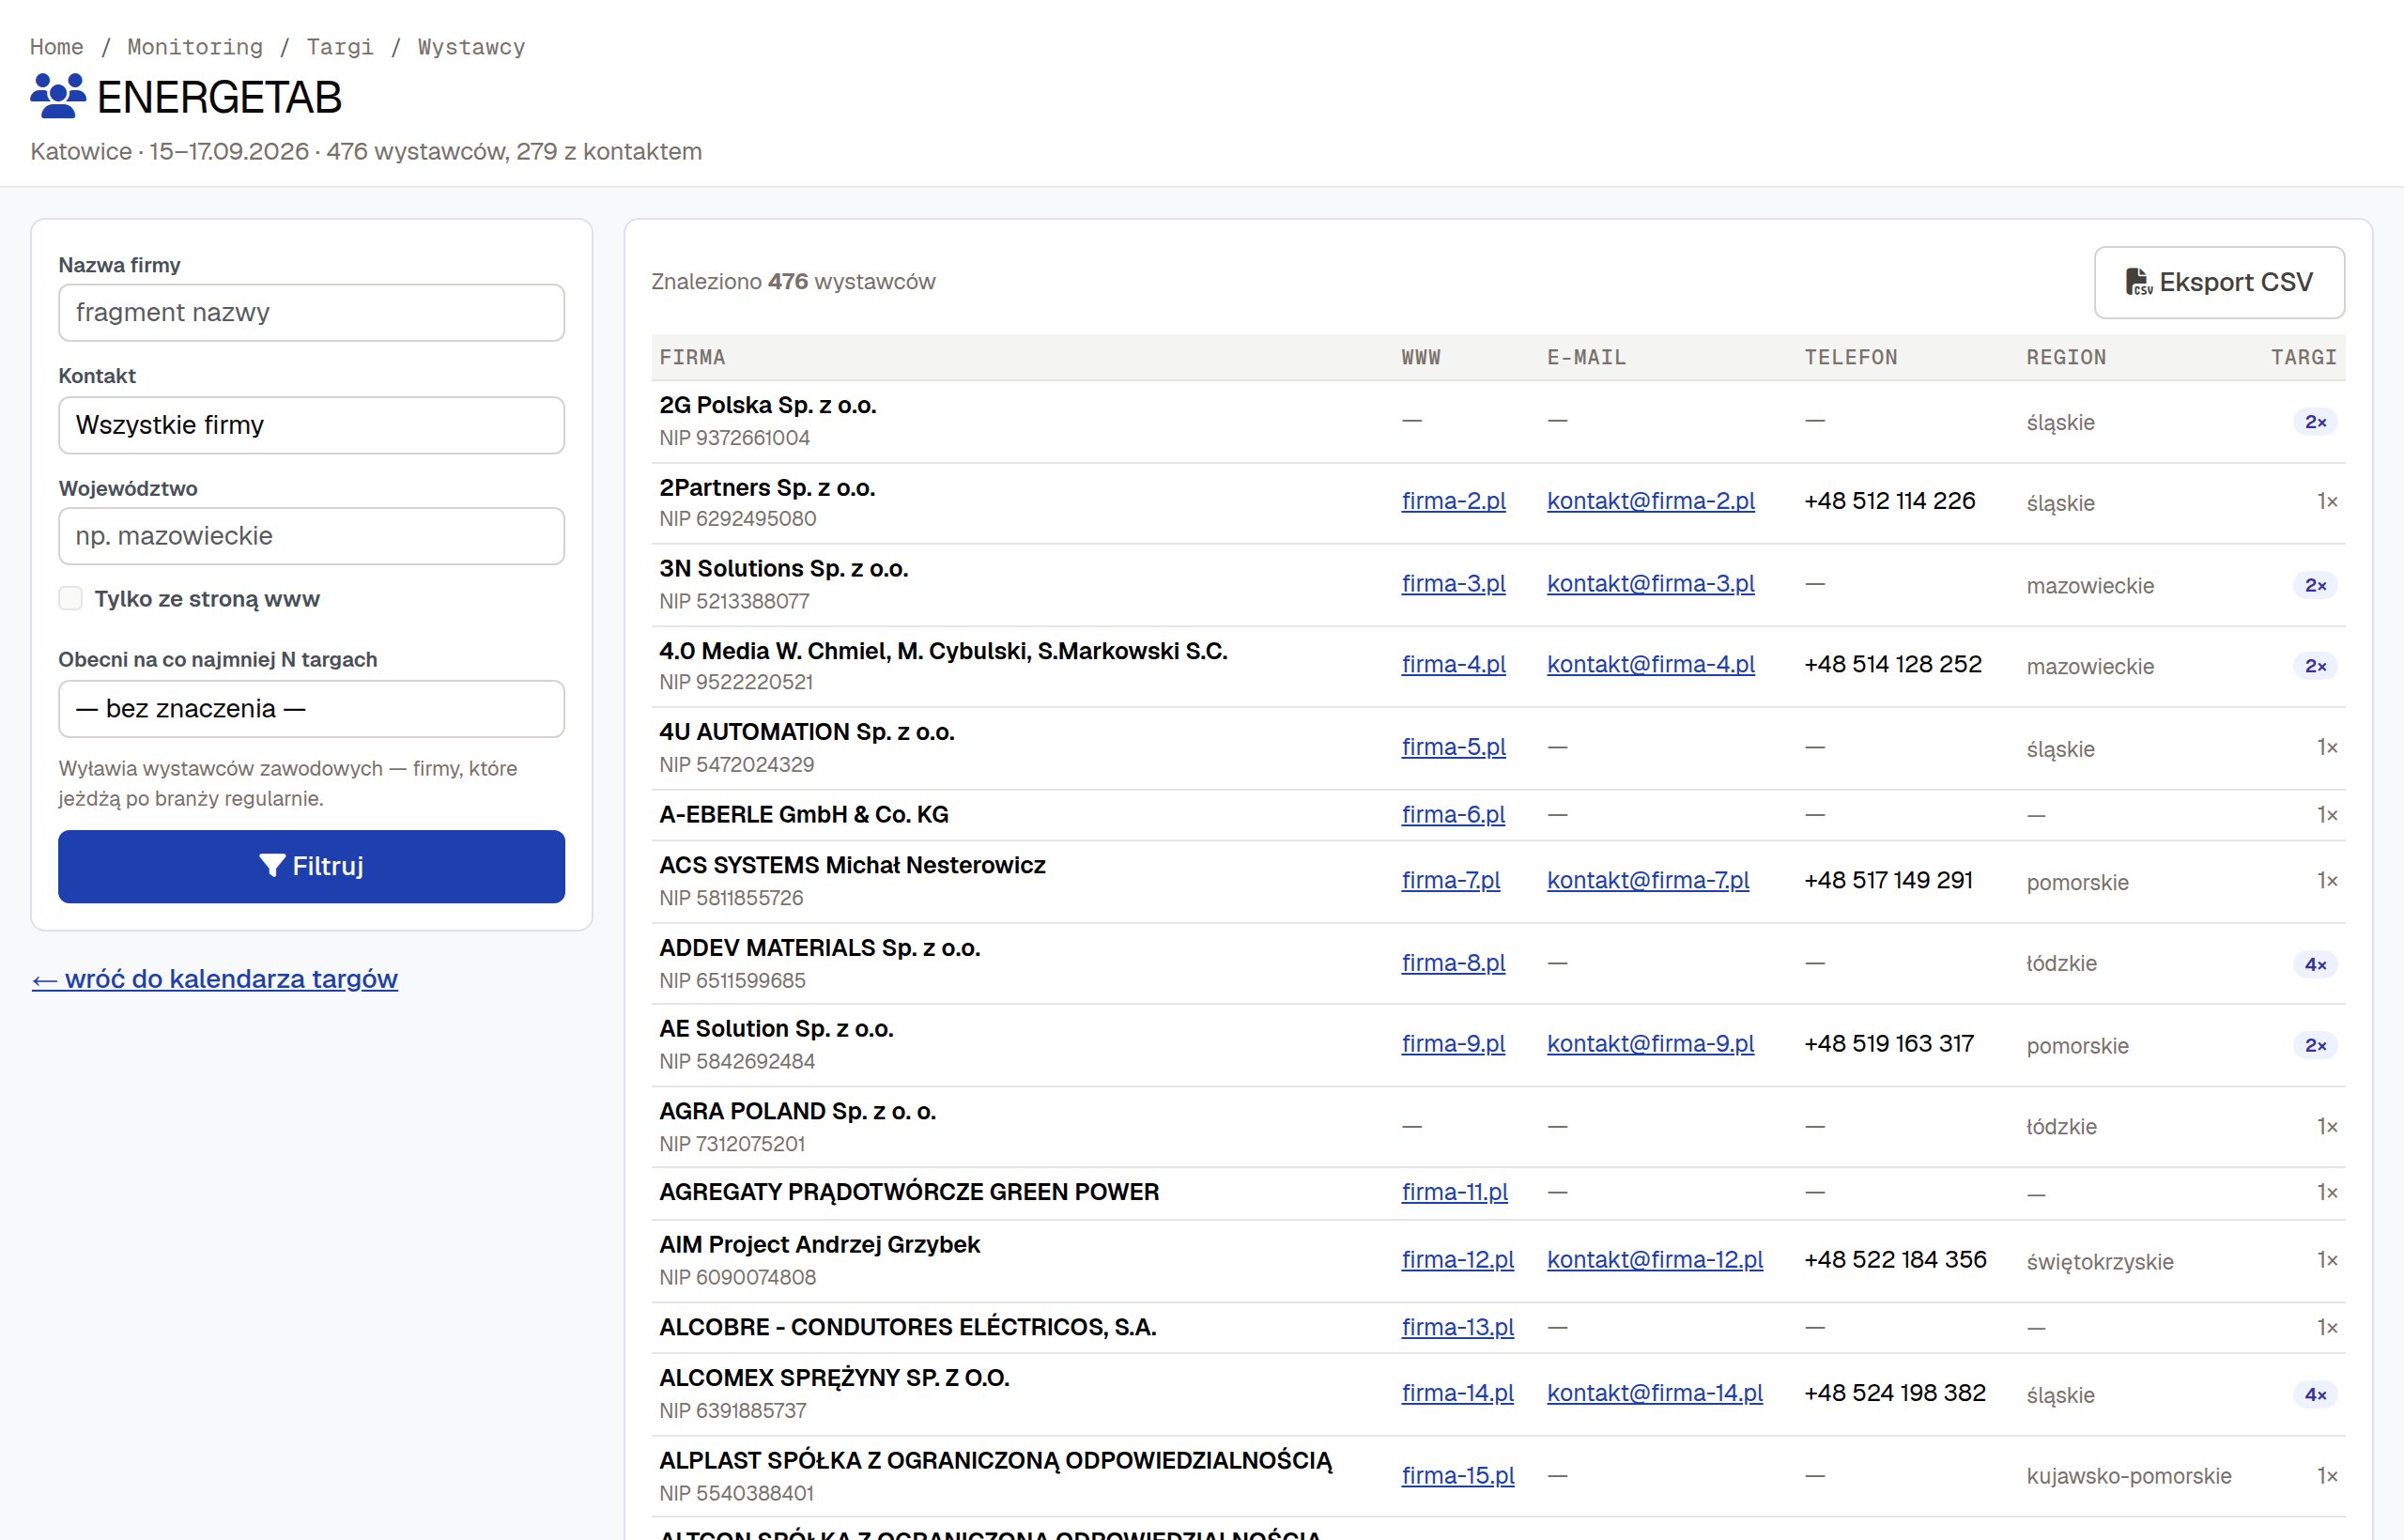The width and height of the screenshot is (2404, 1540).
Task: Click the 4× badge in ADDEV MATERIALS row
Action: (2315, 964)
